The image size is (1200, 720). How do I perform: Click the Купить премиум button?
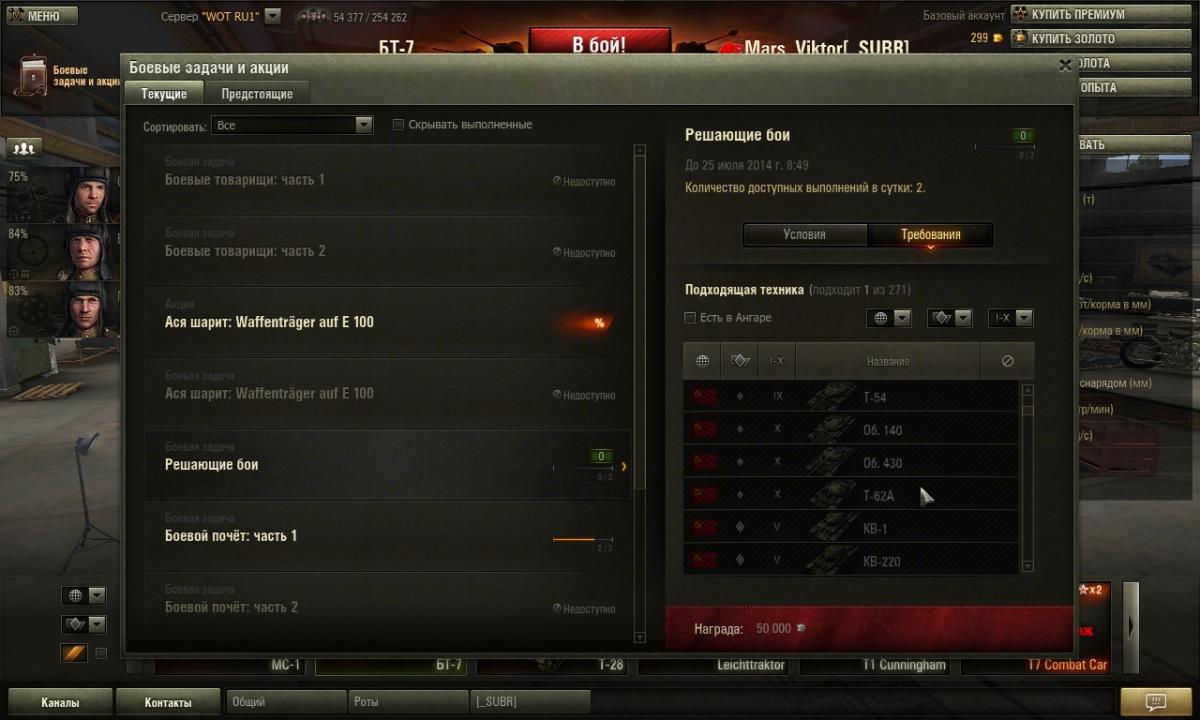1077,14
